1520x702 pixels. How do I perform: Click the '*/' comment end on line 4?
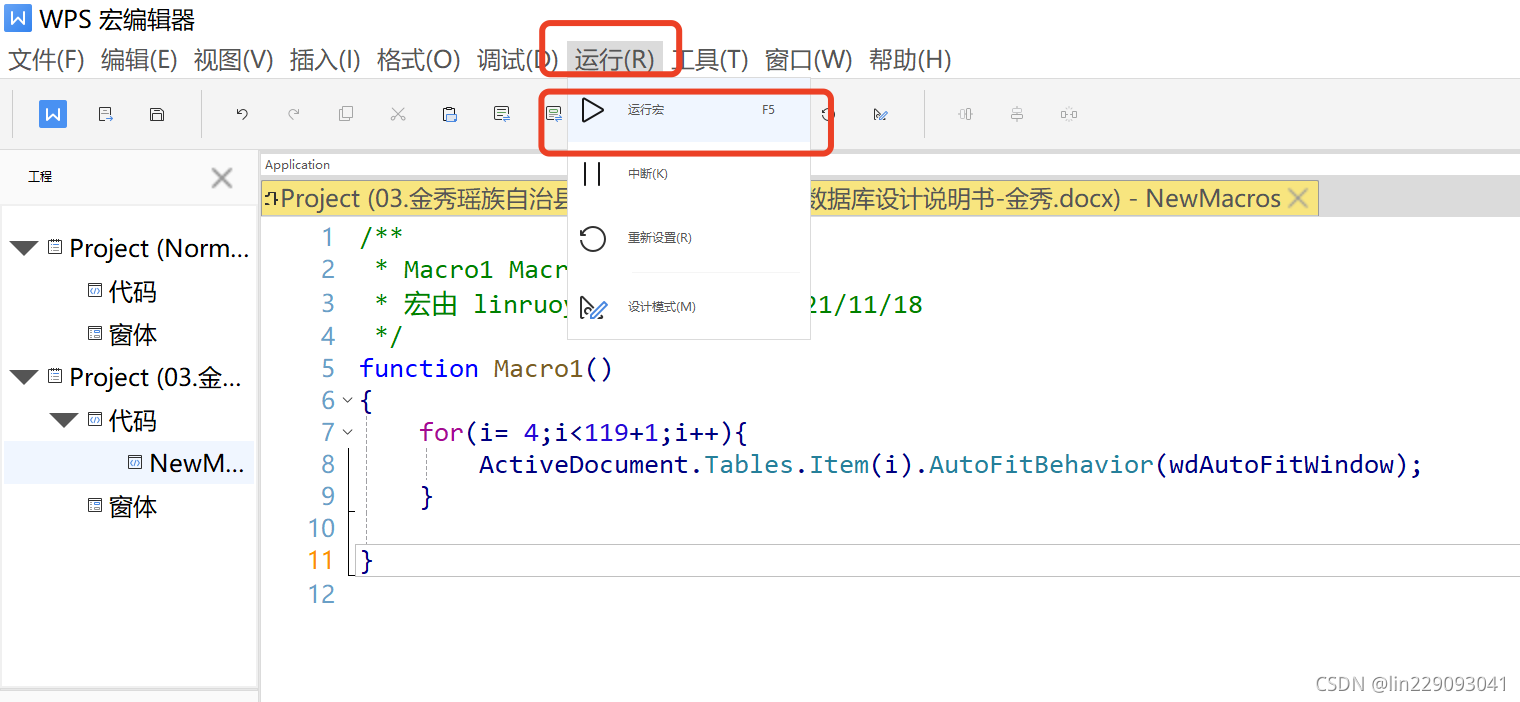click(x=389, y=335)
